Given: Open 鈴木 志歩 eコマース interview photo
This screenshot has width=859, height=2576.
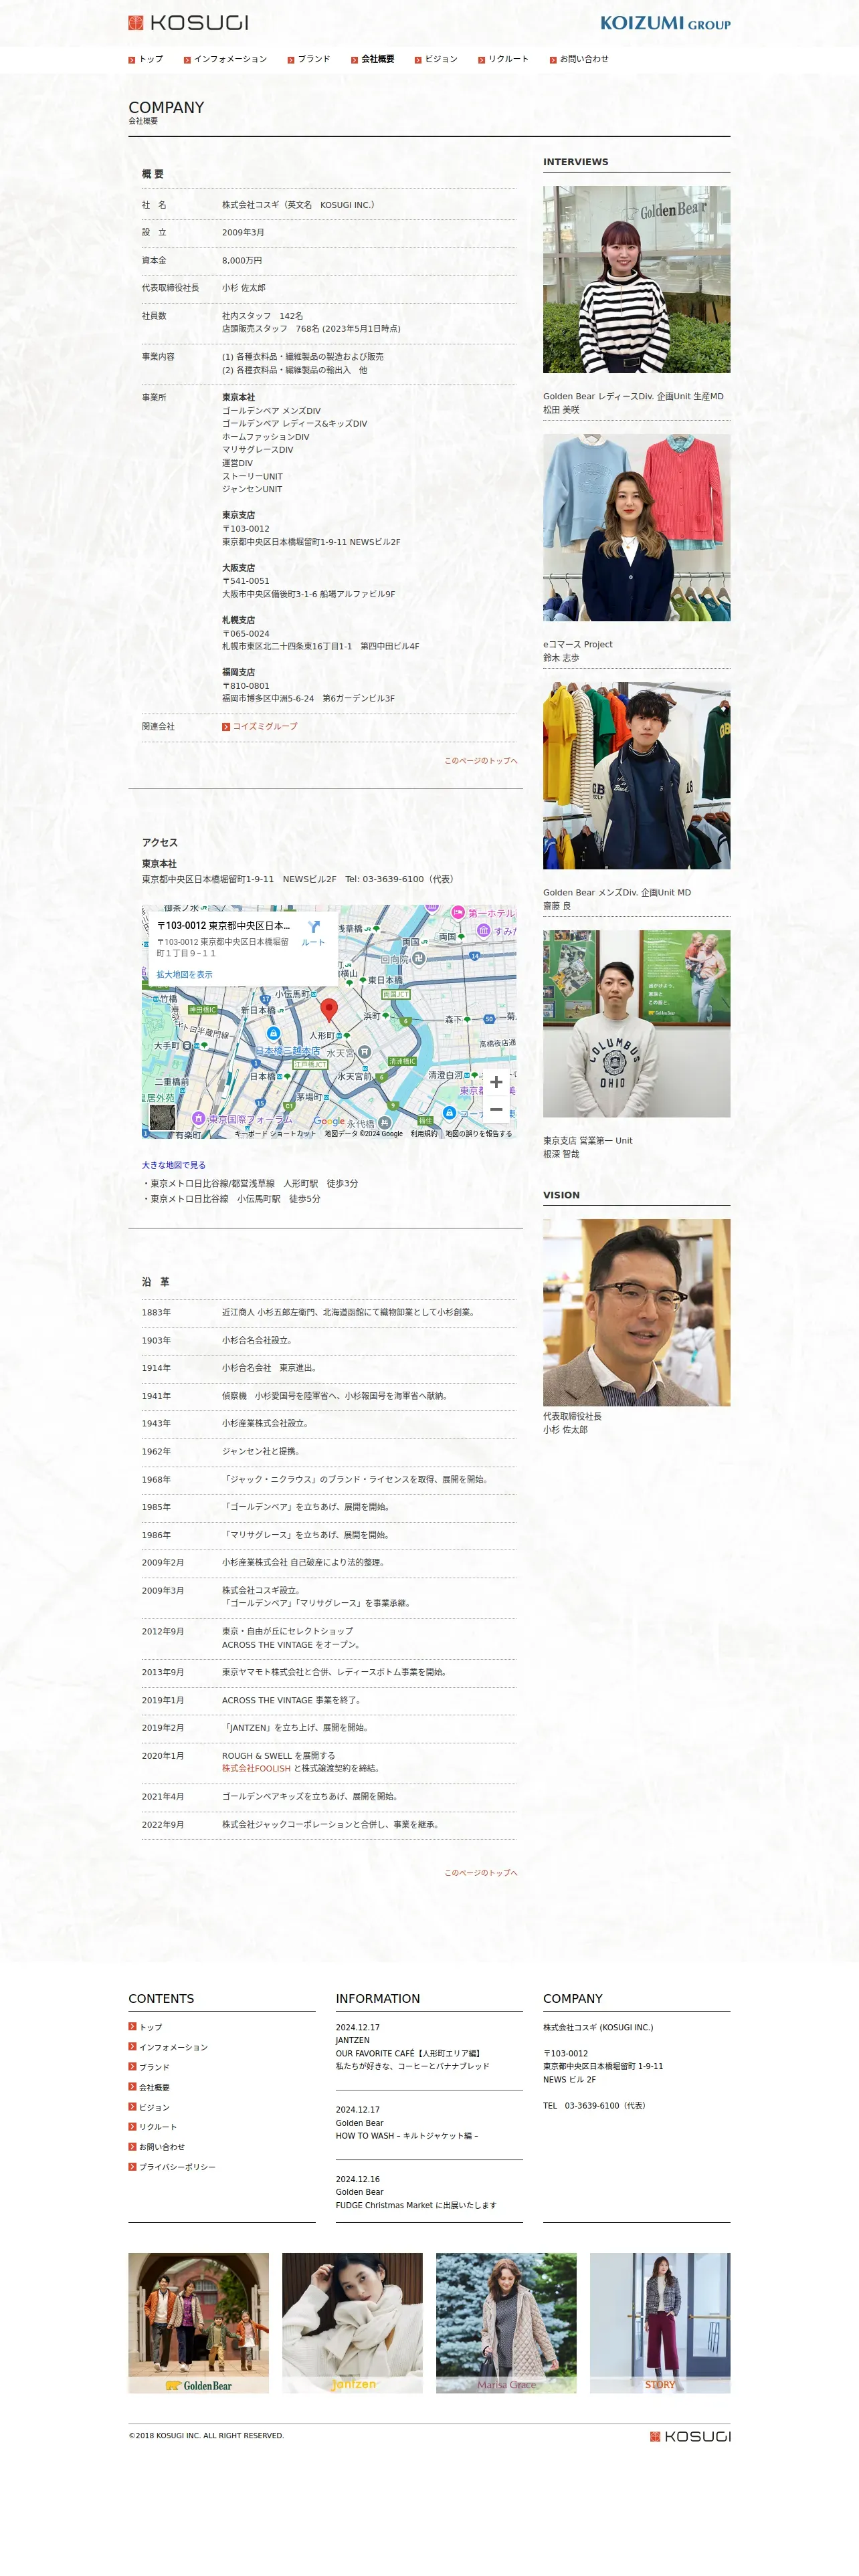Looking at the screenshot, I should 636,527.
